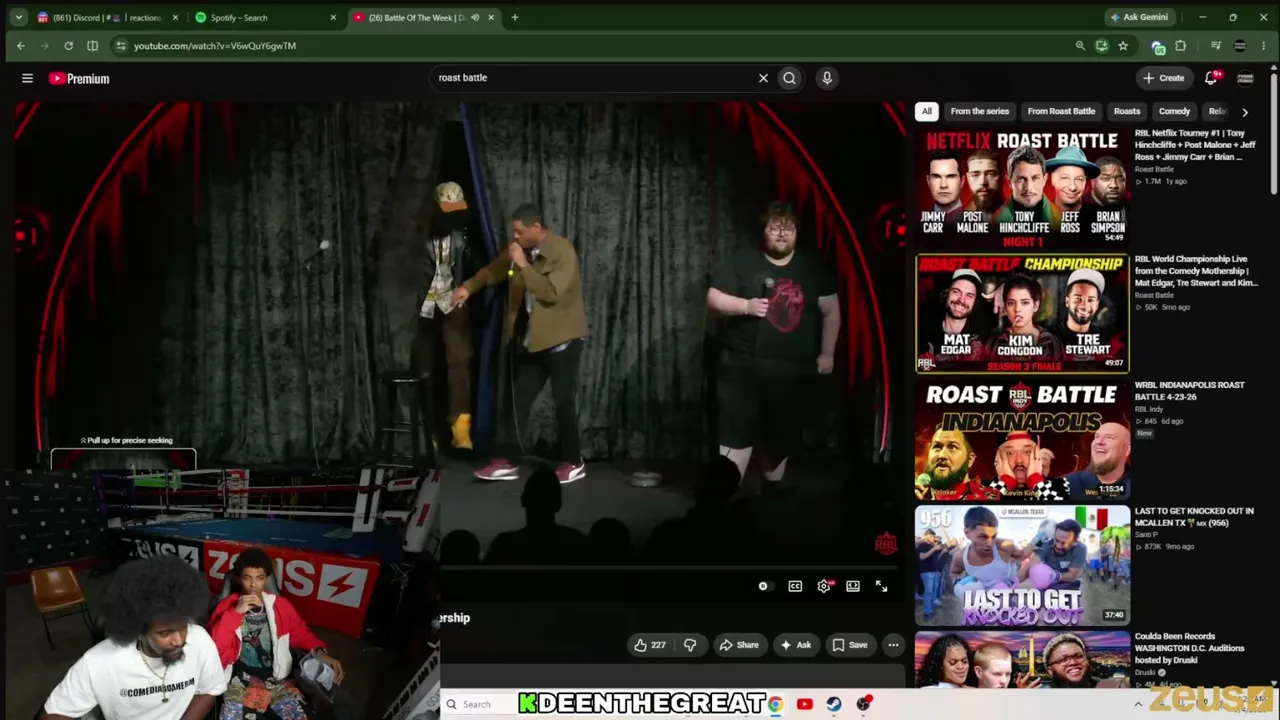This screenshot has height=720, width=1280.
Task: Click the Ask Gemini button
Action: pyautogui.click(x=1139, y=17)
